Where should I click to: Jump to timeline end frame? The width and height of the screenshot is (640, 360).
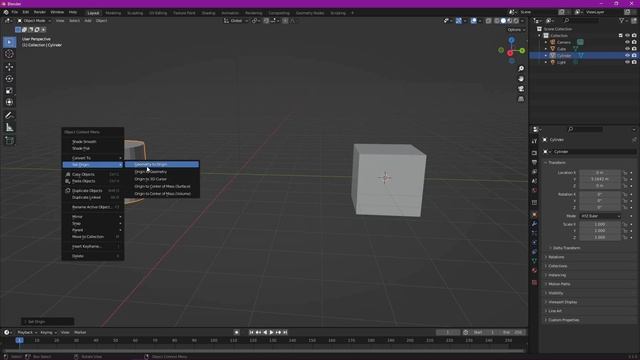(x=285, y=332)
